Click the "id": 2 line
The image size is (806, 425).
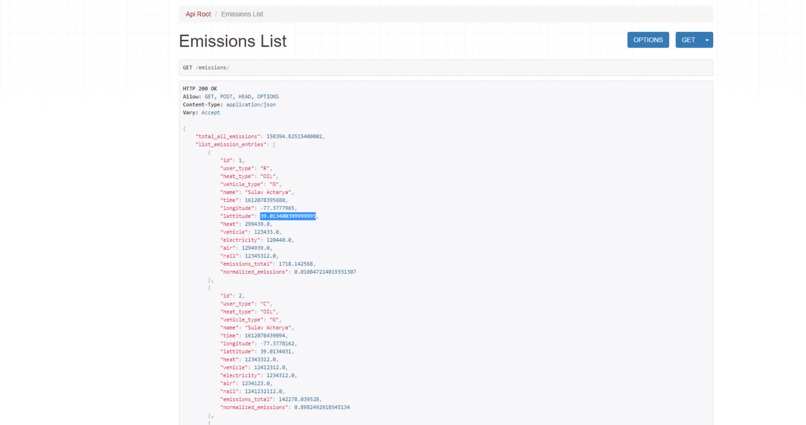(232, 296)
